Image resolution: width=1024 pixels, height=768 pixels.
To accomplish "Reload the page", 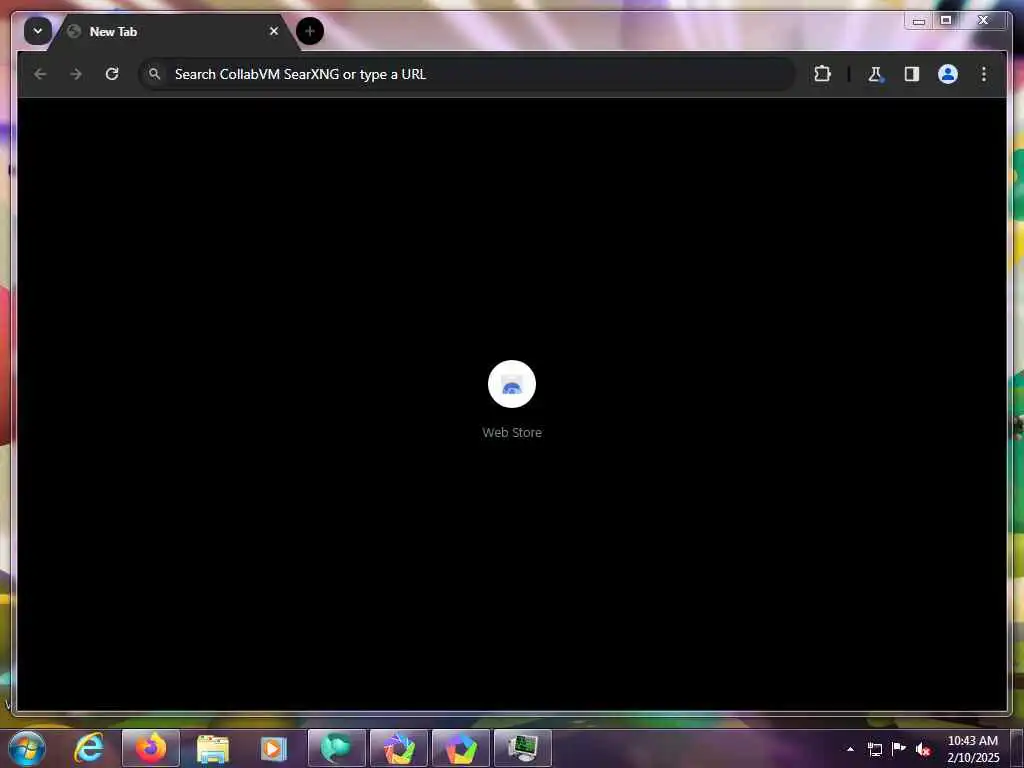I will (112, 74).
